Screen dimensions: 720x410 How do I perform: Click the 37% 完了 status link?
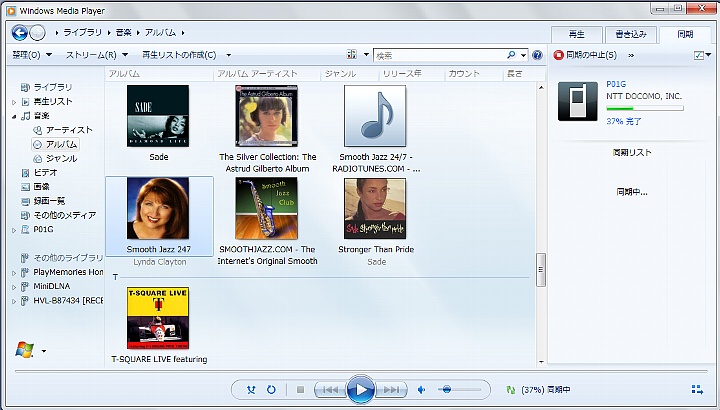(x=624, y=121)
